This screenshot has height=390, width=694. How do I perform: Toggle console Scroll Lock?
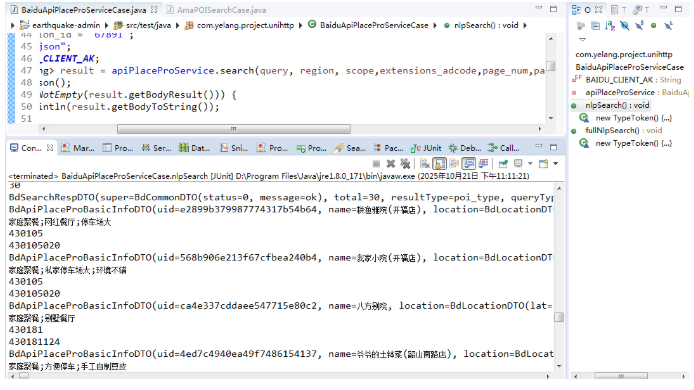440,164
